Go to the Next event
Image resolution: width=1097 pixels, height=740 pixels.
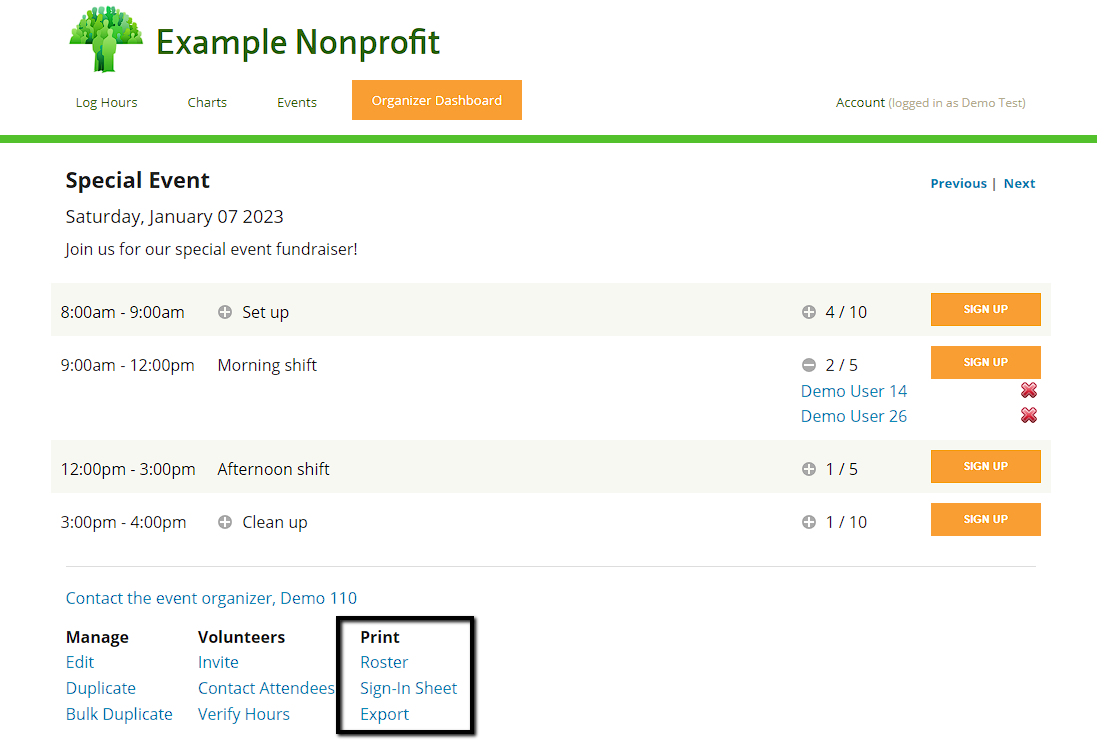(x=1019, y=183)
